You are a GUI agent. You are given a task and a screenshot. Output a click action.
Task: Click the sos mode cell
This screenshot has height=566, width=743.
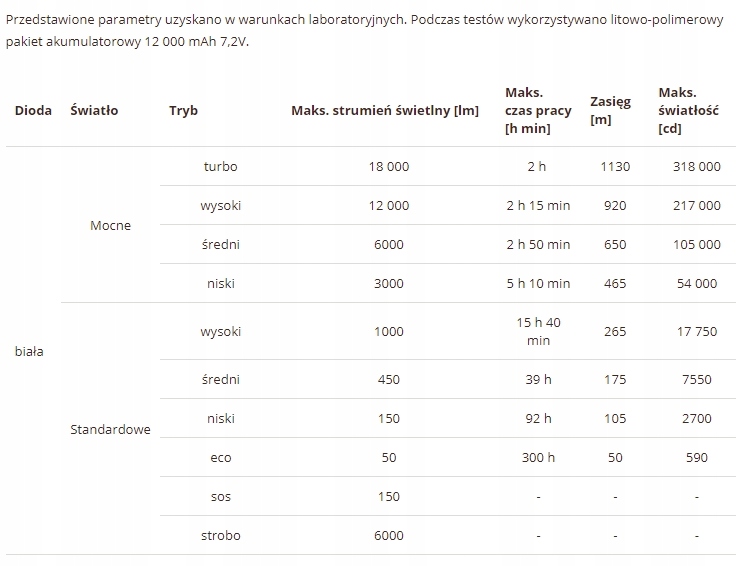coord(220,496)
